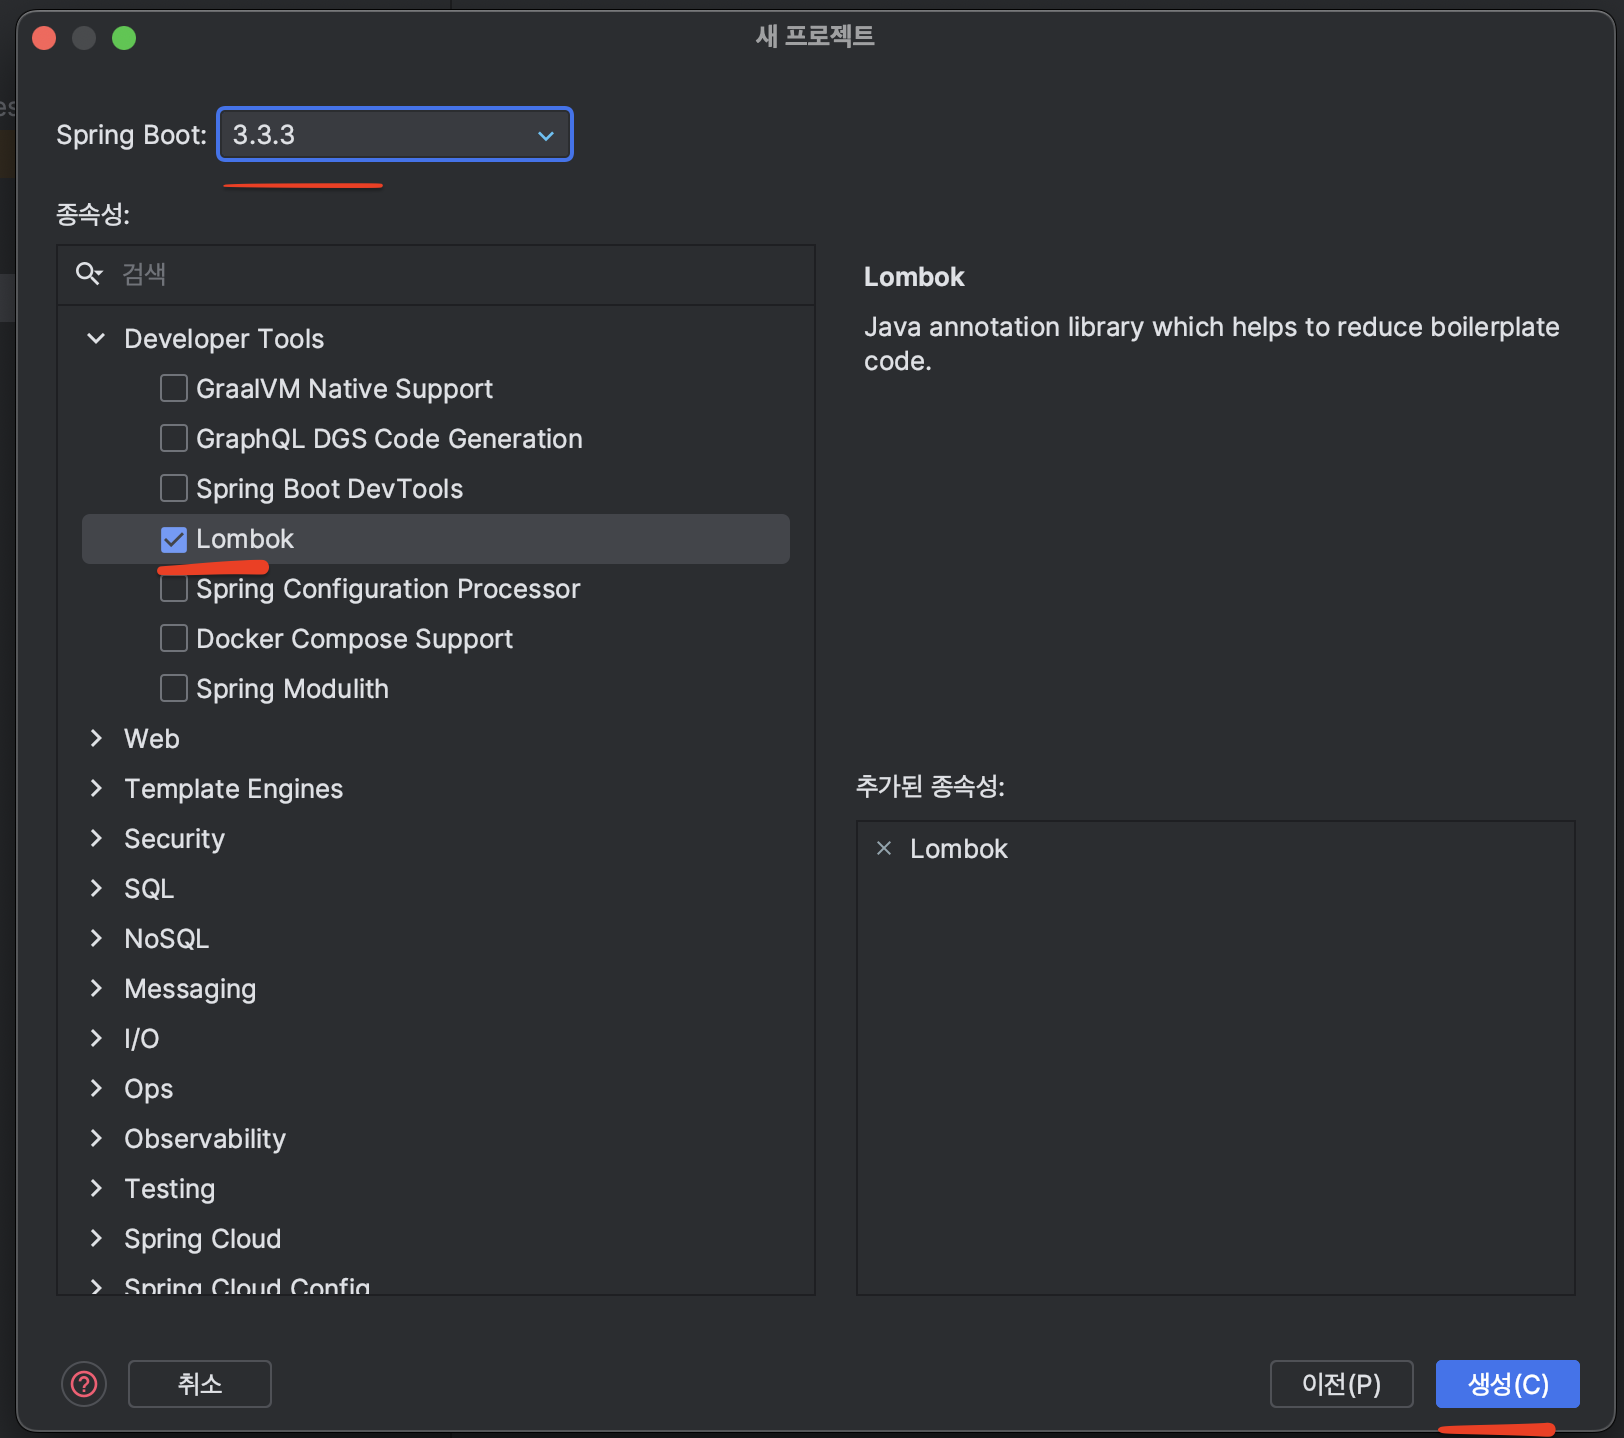Click the Observability category label
The image size is (1624, 1438).
coord(205,1139)
